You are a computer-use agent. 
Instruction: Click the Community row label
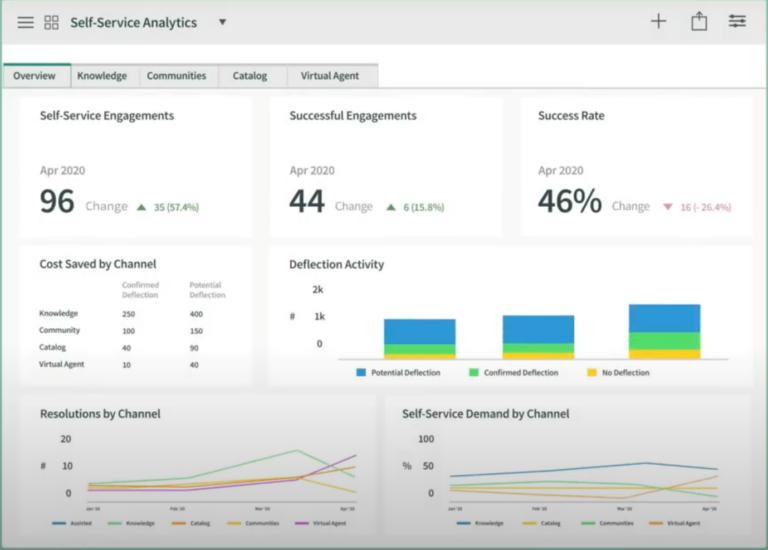[59, 330]
